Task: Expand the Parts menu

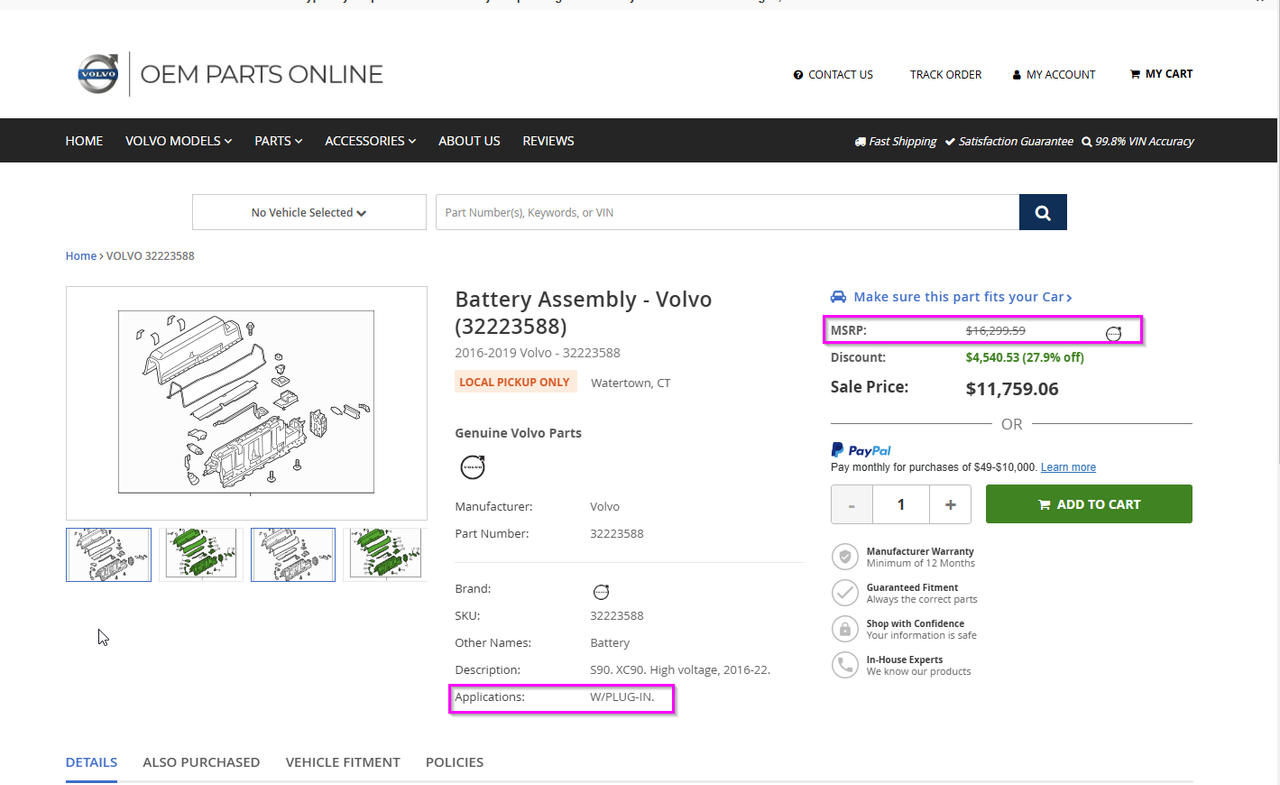Action: 278,141
